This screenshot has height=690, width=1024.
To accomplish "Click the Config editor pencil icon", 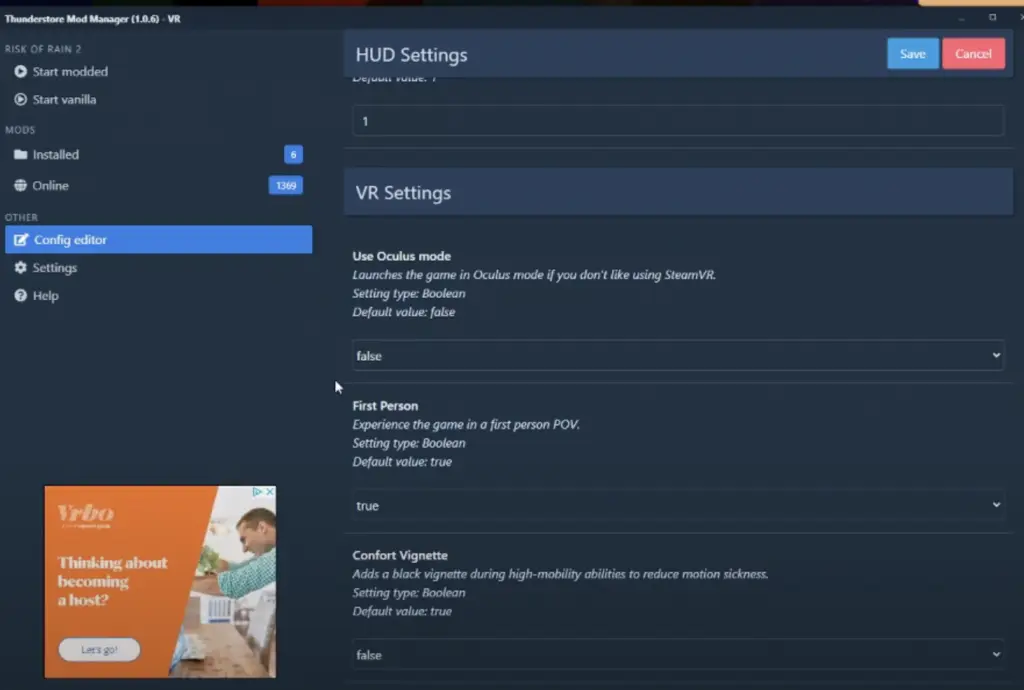I will point(21,240).
